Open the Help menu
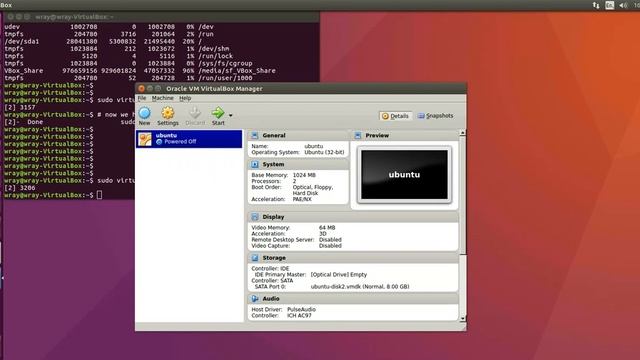Screen dimensions: 640x360 [185, 98]
